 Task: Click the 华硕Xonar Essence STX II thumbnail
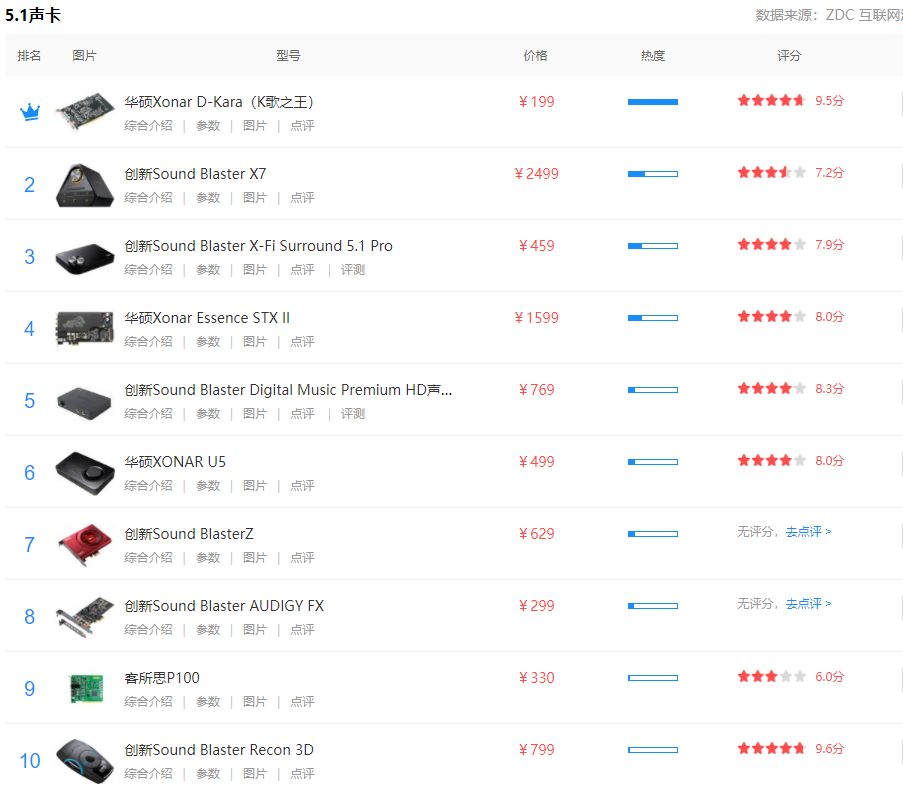[x=86, y=328]
